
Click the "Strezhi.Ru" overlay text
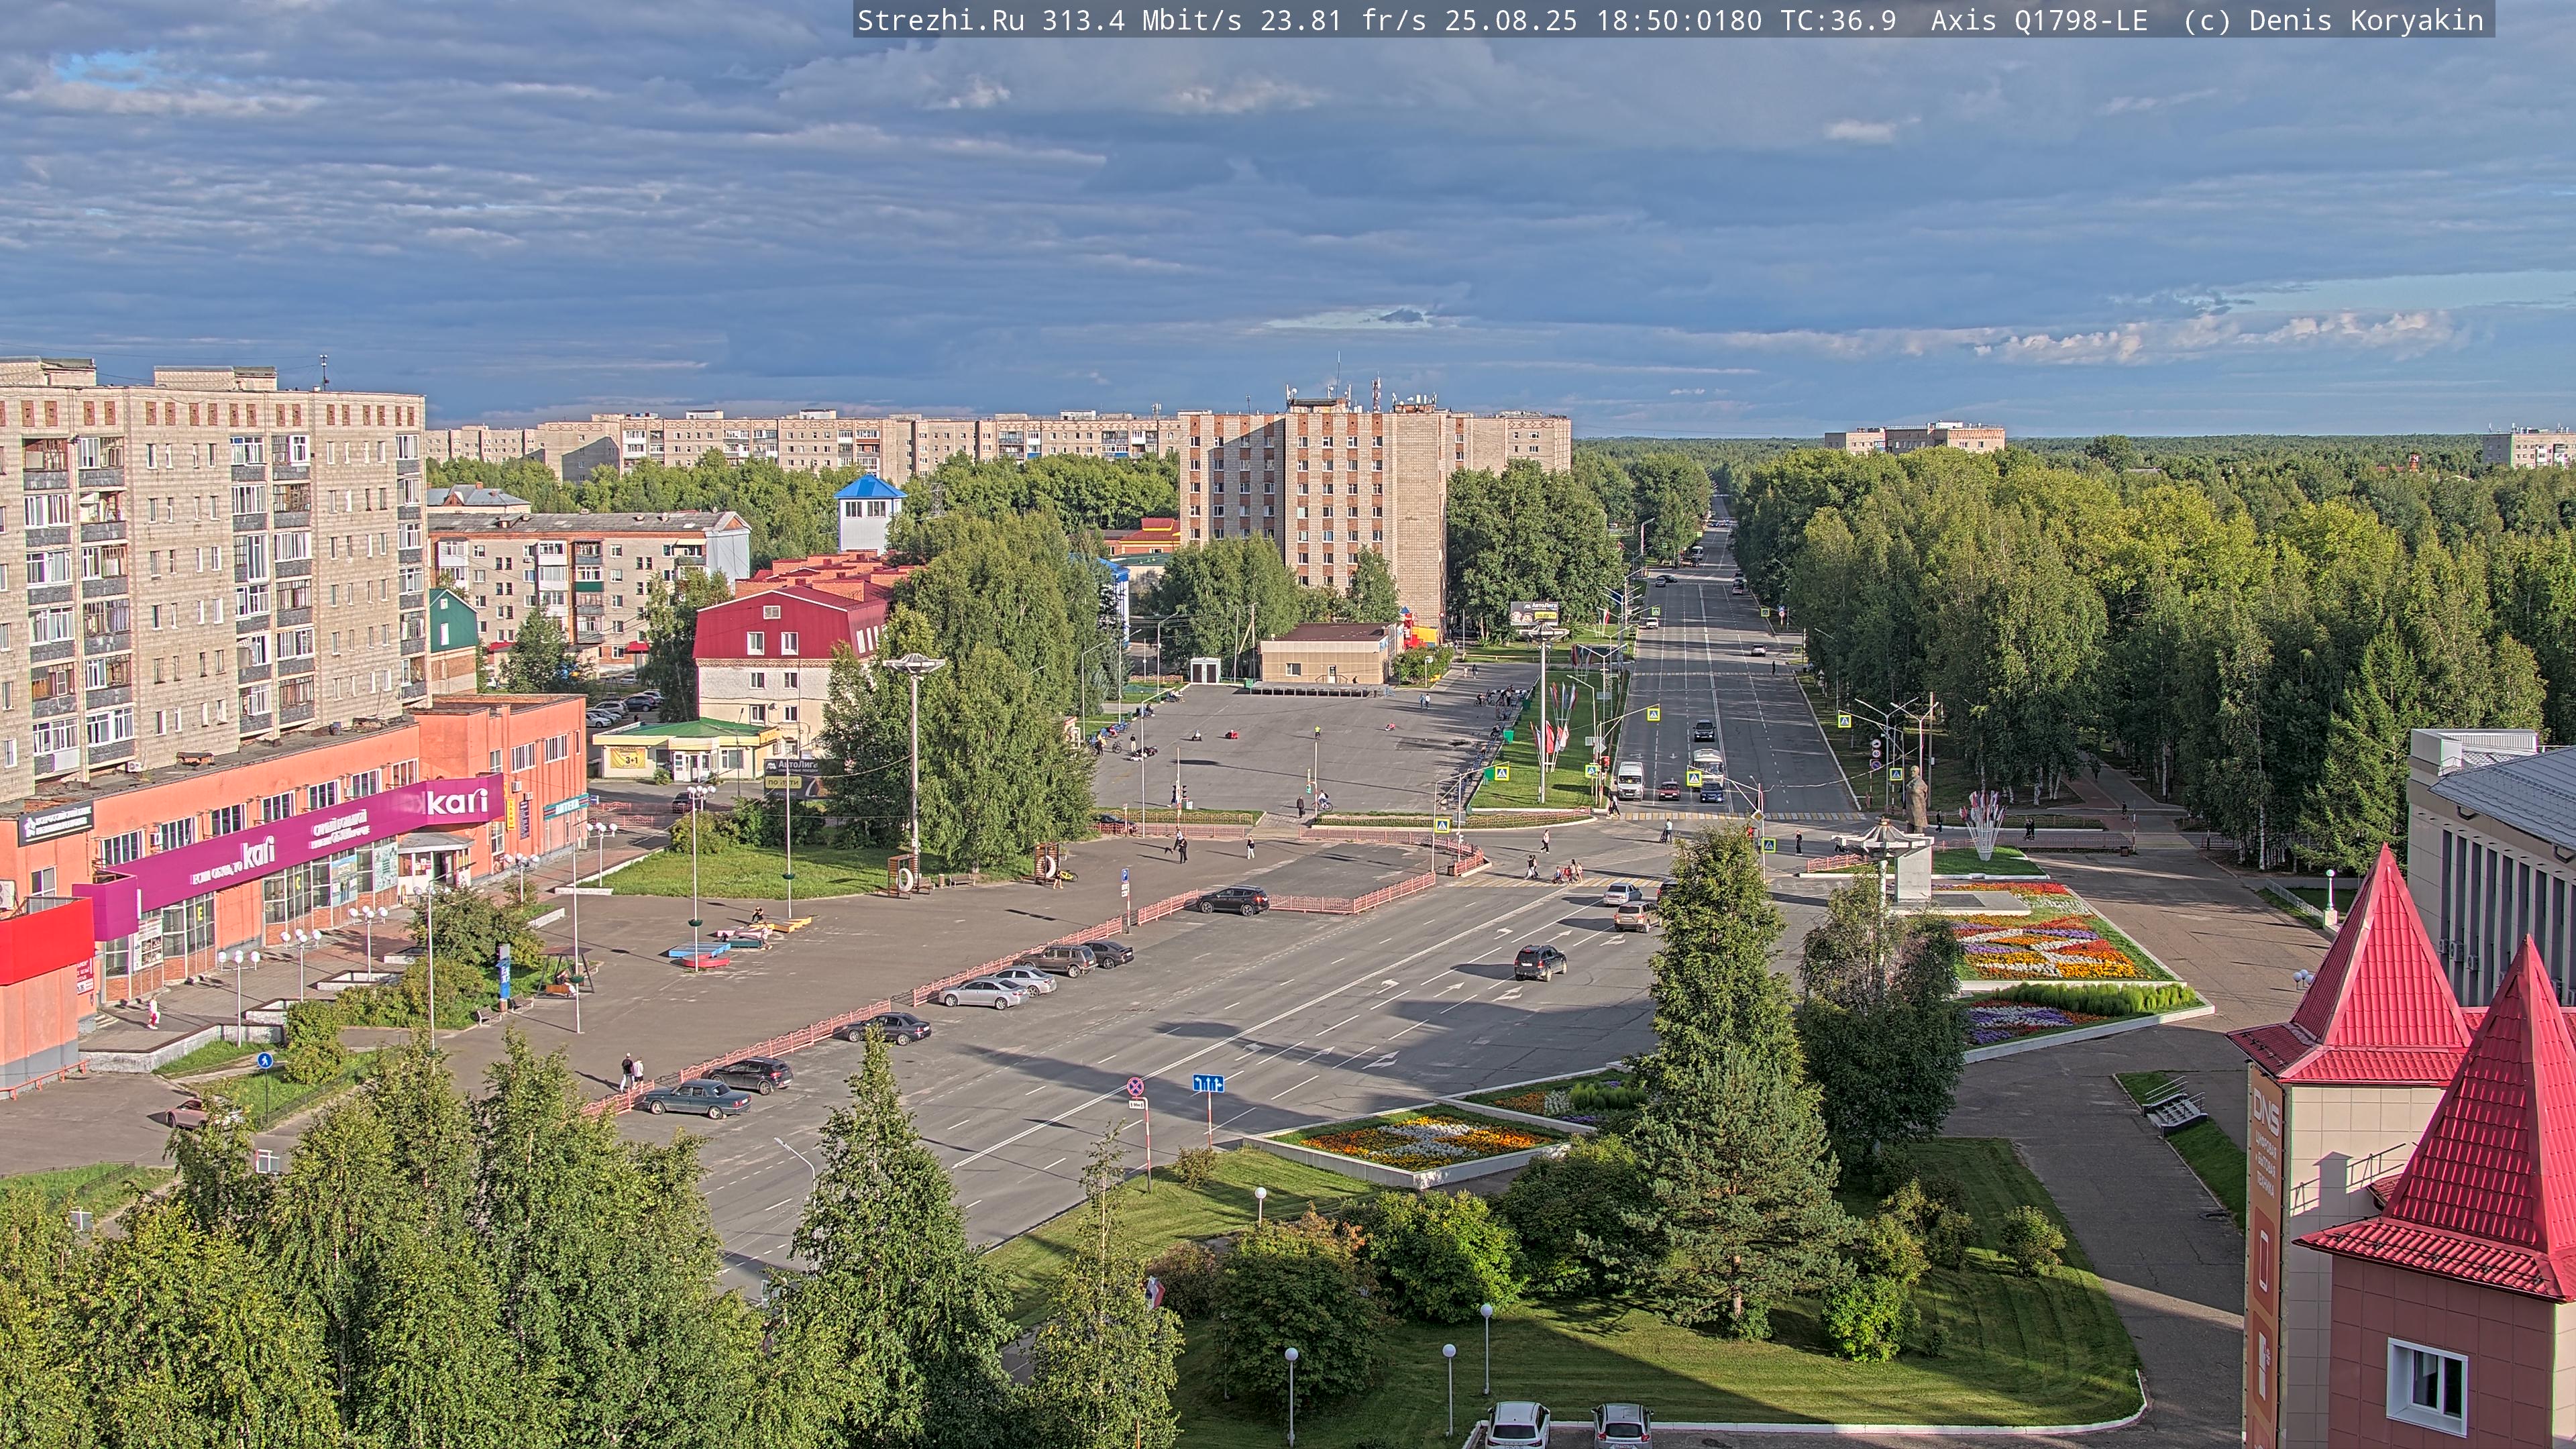940,20
